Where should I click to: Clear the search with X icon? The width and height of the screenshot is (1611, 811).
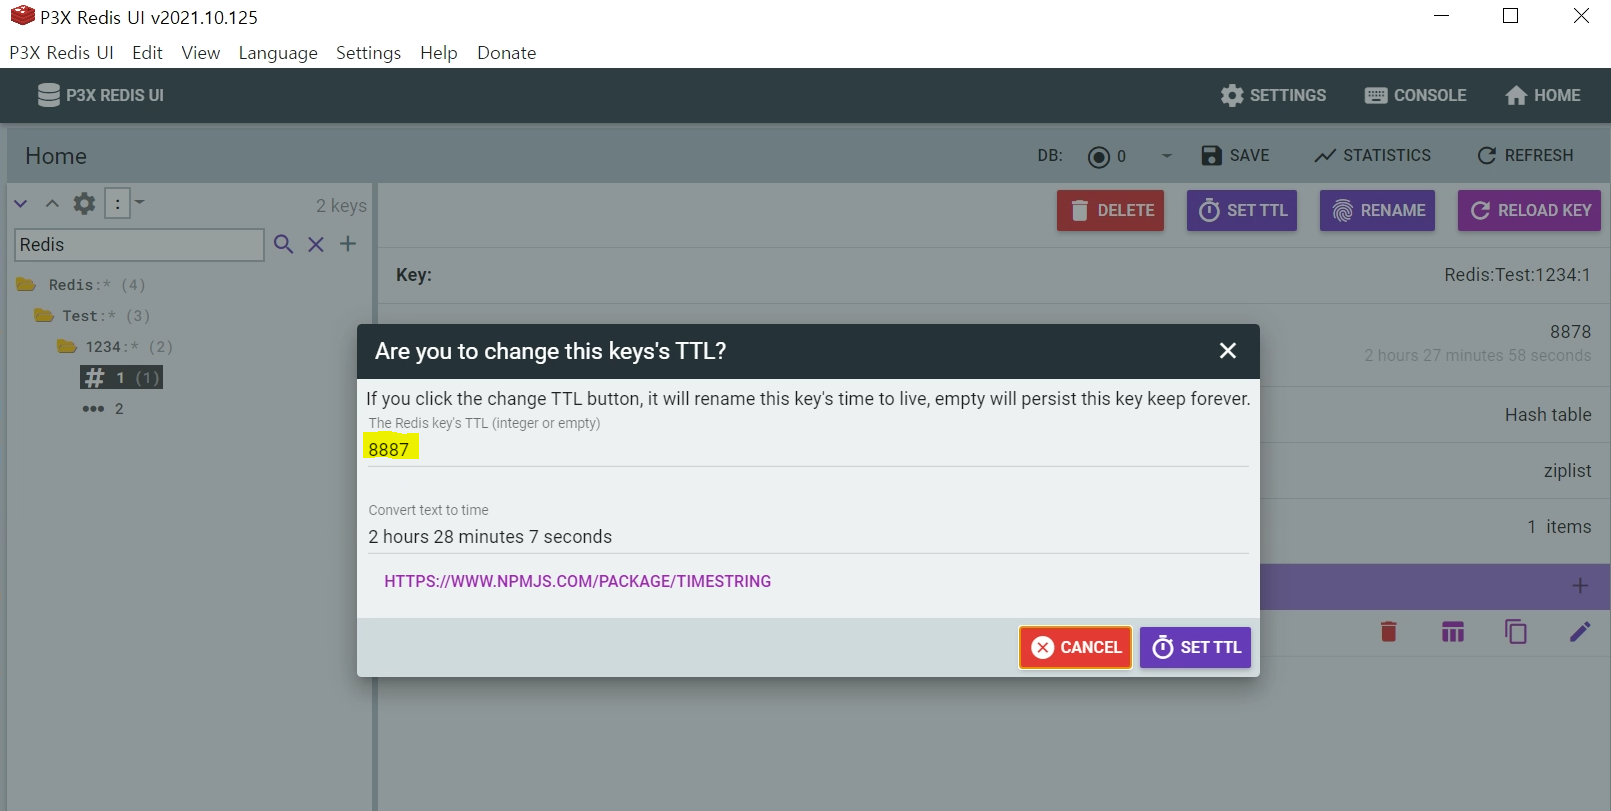click(316, 244)
